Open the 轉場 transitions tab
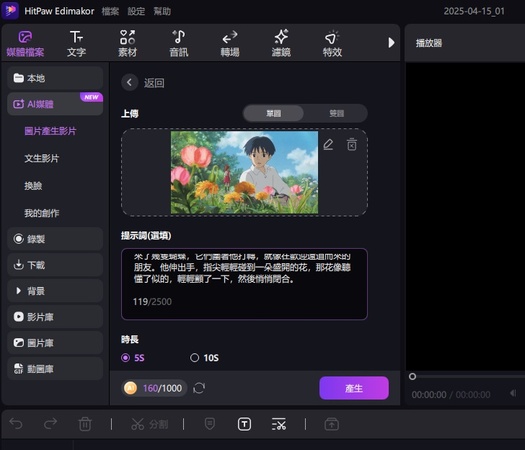The height and width of the screenshot is (450, 525). click(x=230, y=44)
